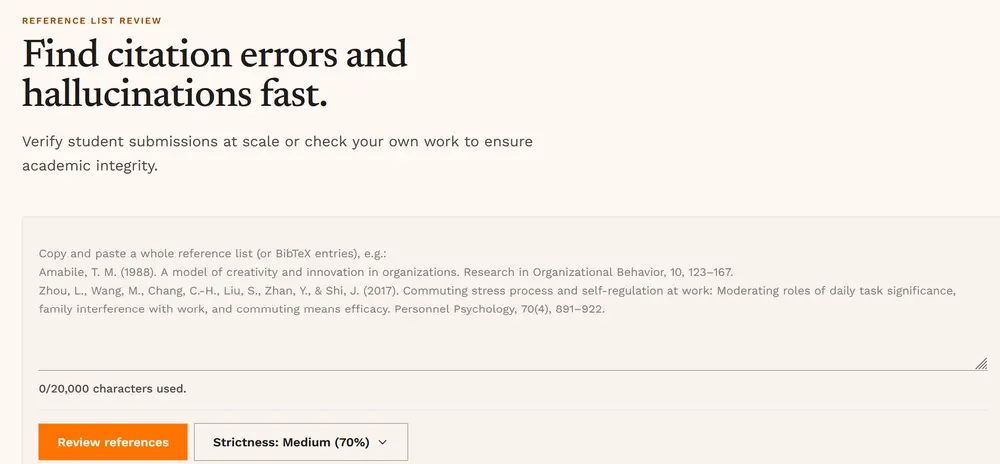Click the orange Review references button

point(113,442)
